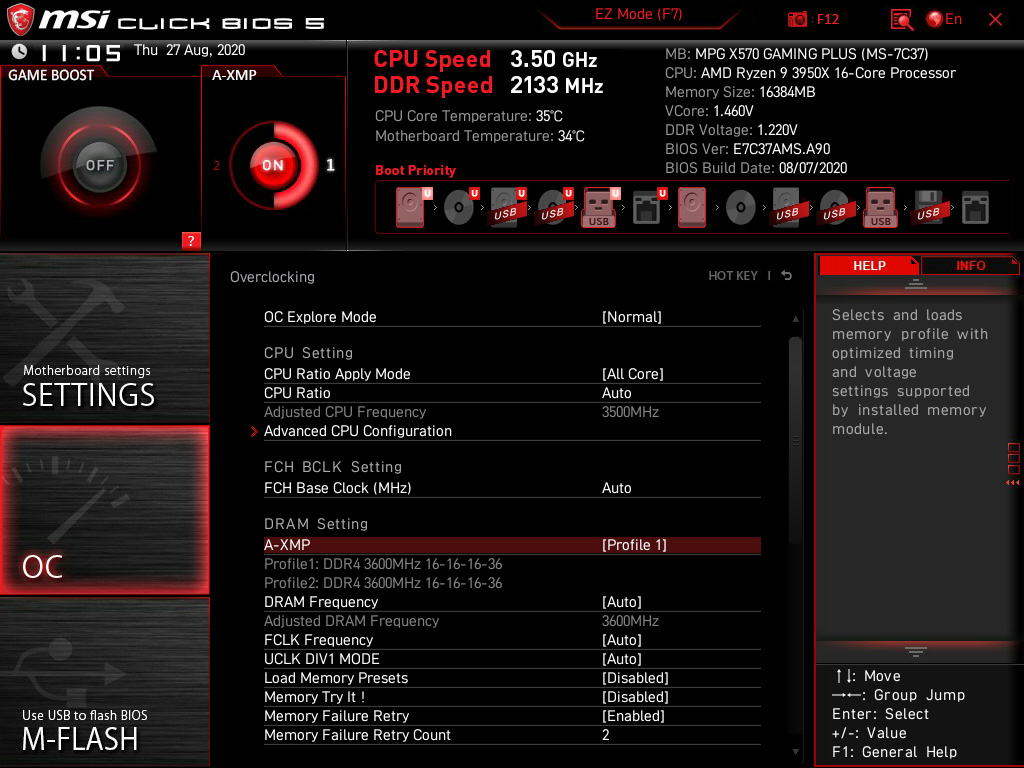Click the MSI dragon shield logo

pyautogui.click(x=20, y=19)
